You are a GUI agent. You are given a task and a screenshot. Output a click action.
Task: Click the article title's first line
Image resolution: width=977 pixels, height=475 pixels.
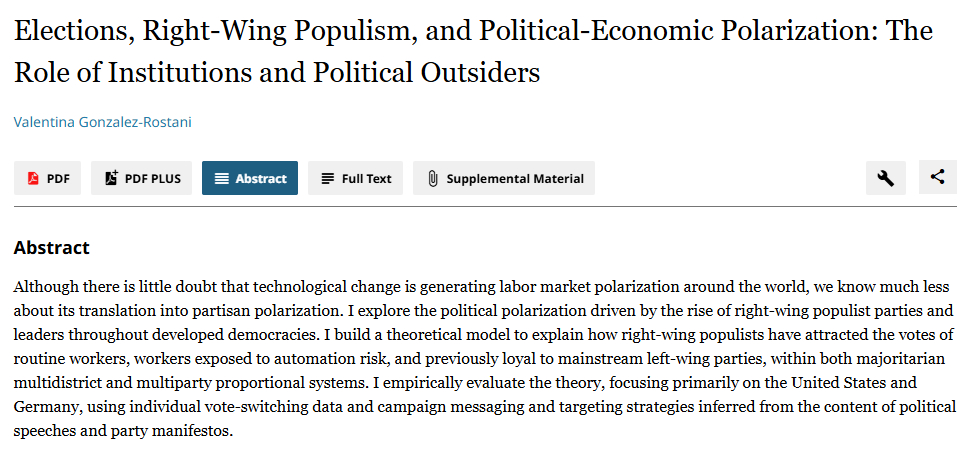473,31
